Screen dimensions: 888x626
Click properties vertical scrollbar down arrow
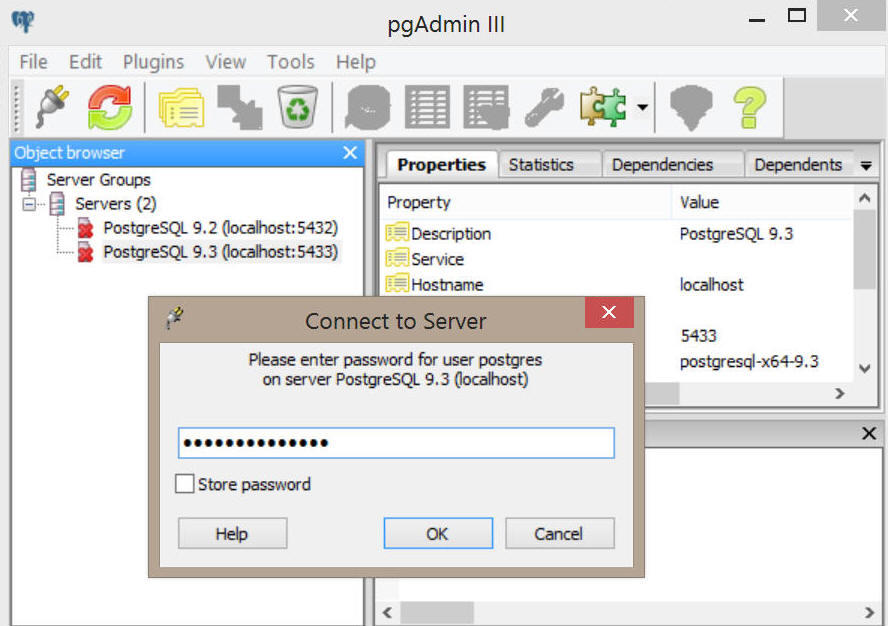865,368
